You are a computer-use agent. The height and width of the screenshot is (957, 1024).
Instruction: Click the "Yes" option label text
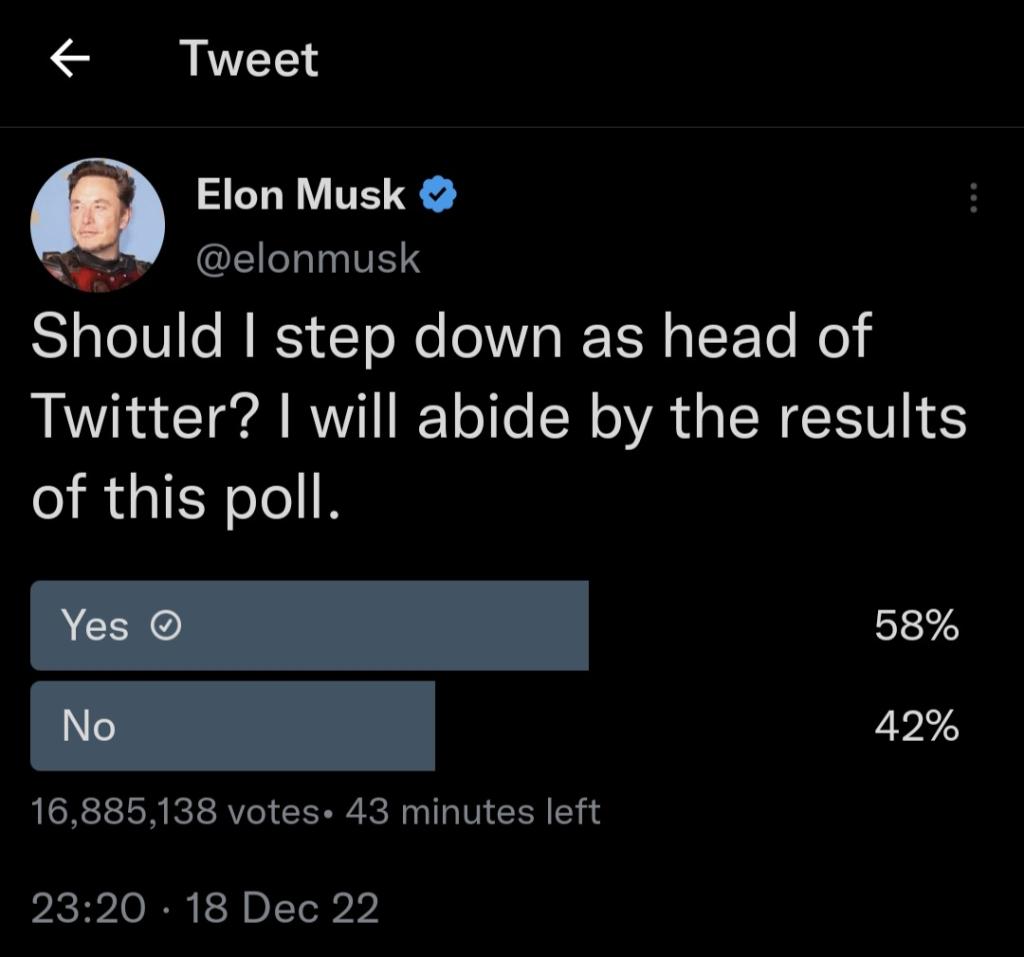tap(95, 627)
